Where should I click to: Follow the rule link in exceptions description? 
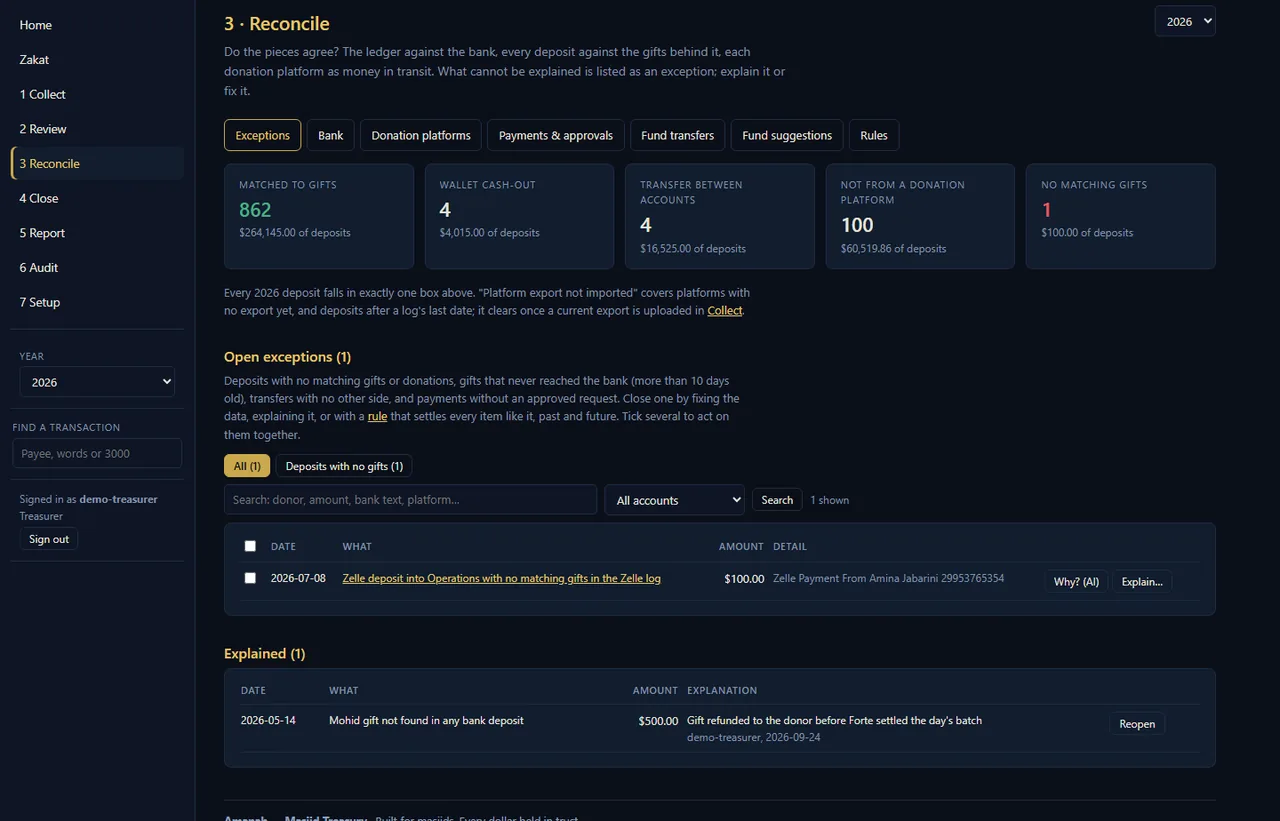pos(377,416)
